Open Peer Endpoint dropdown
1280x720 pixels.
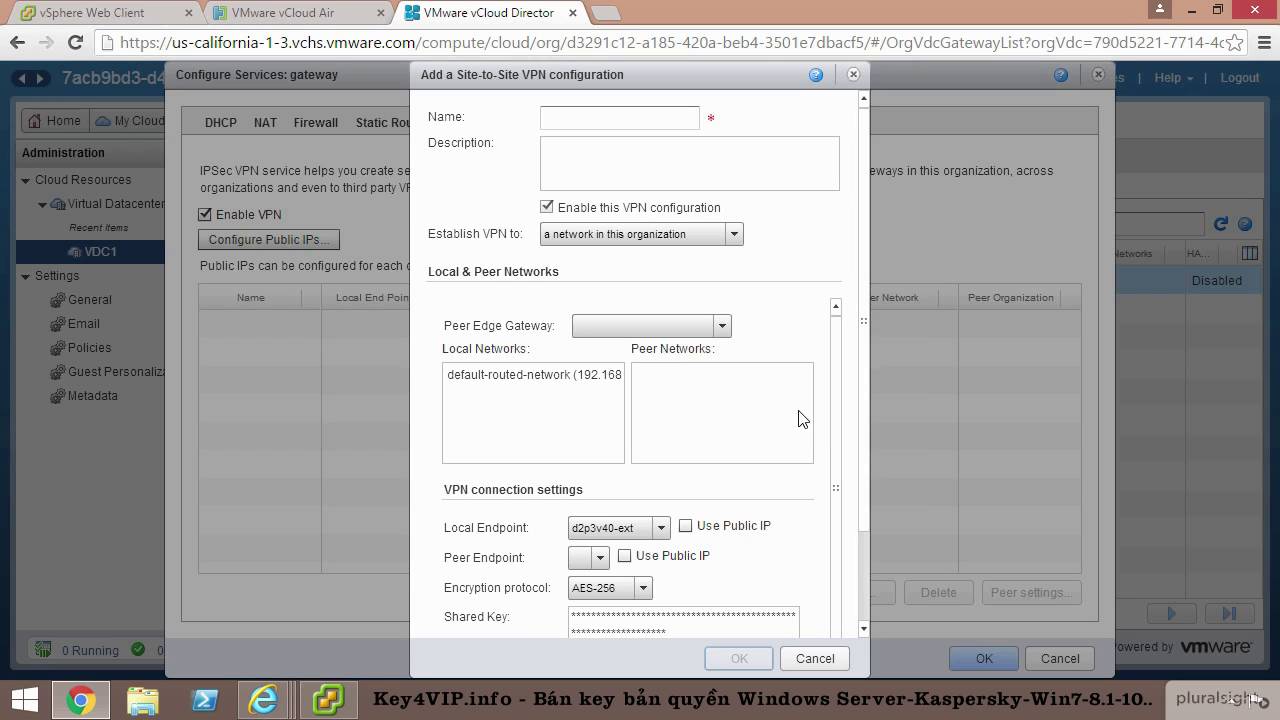point(588,558)
